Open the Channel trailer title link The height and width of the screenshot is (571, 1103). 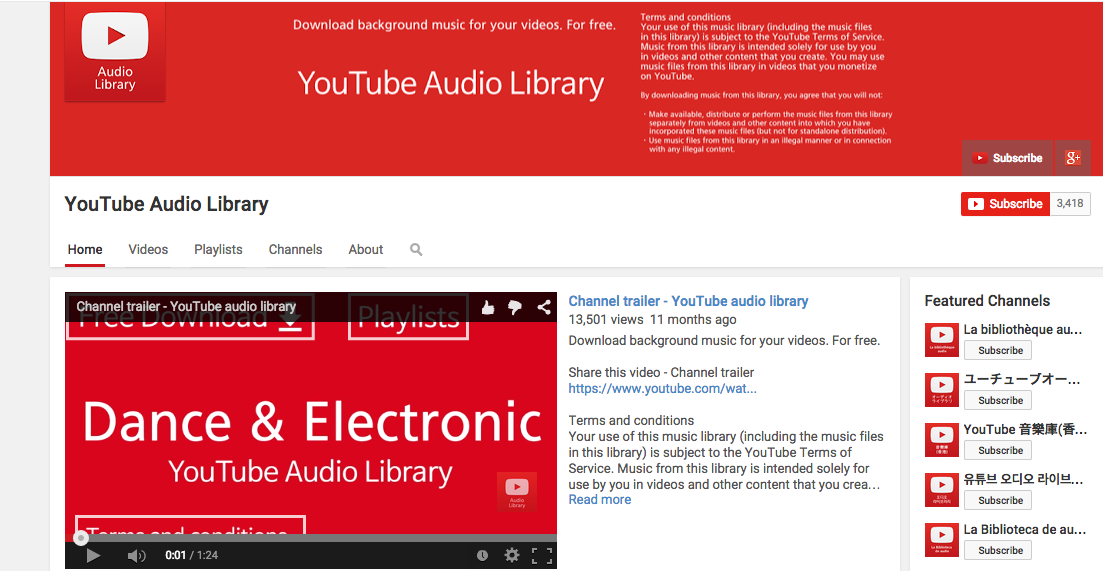point(688,301)
